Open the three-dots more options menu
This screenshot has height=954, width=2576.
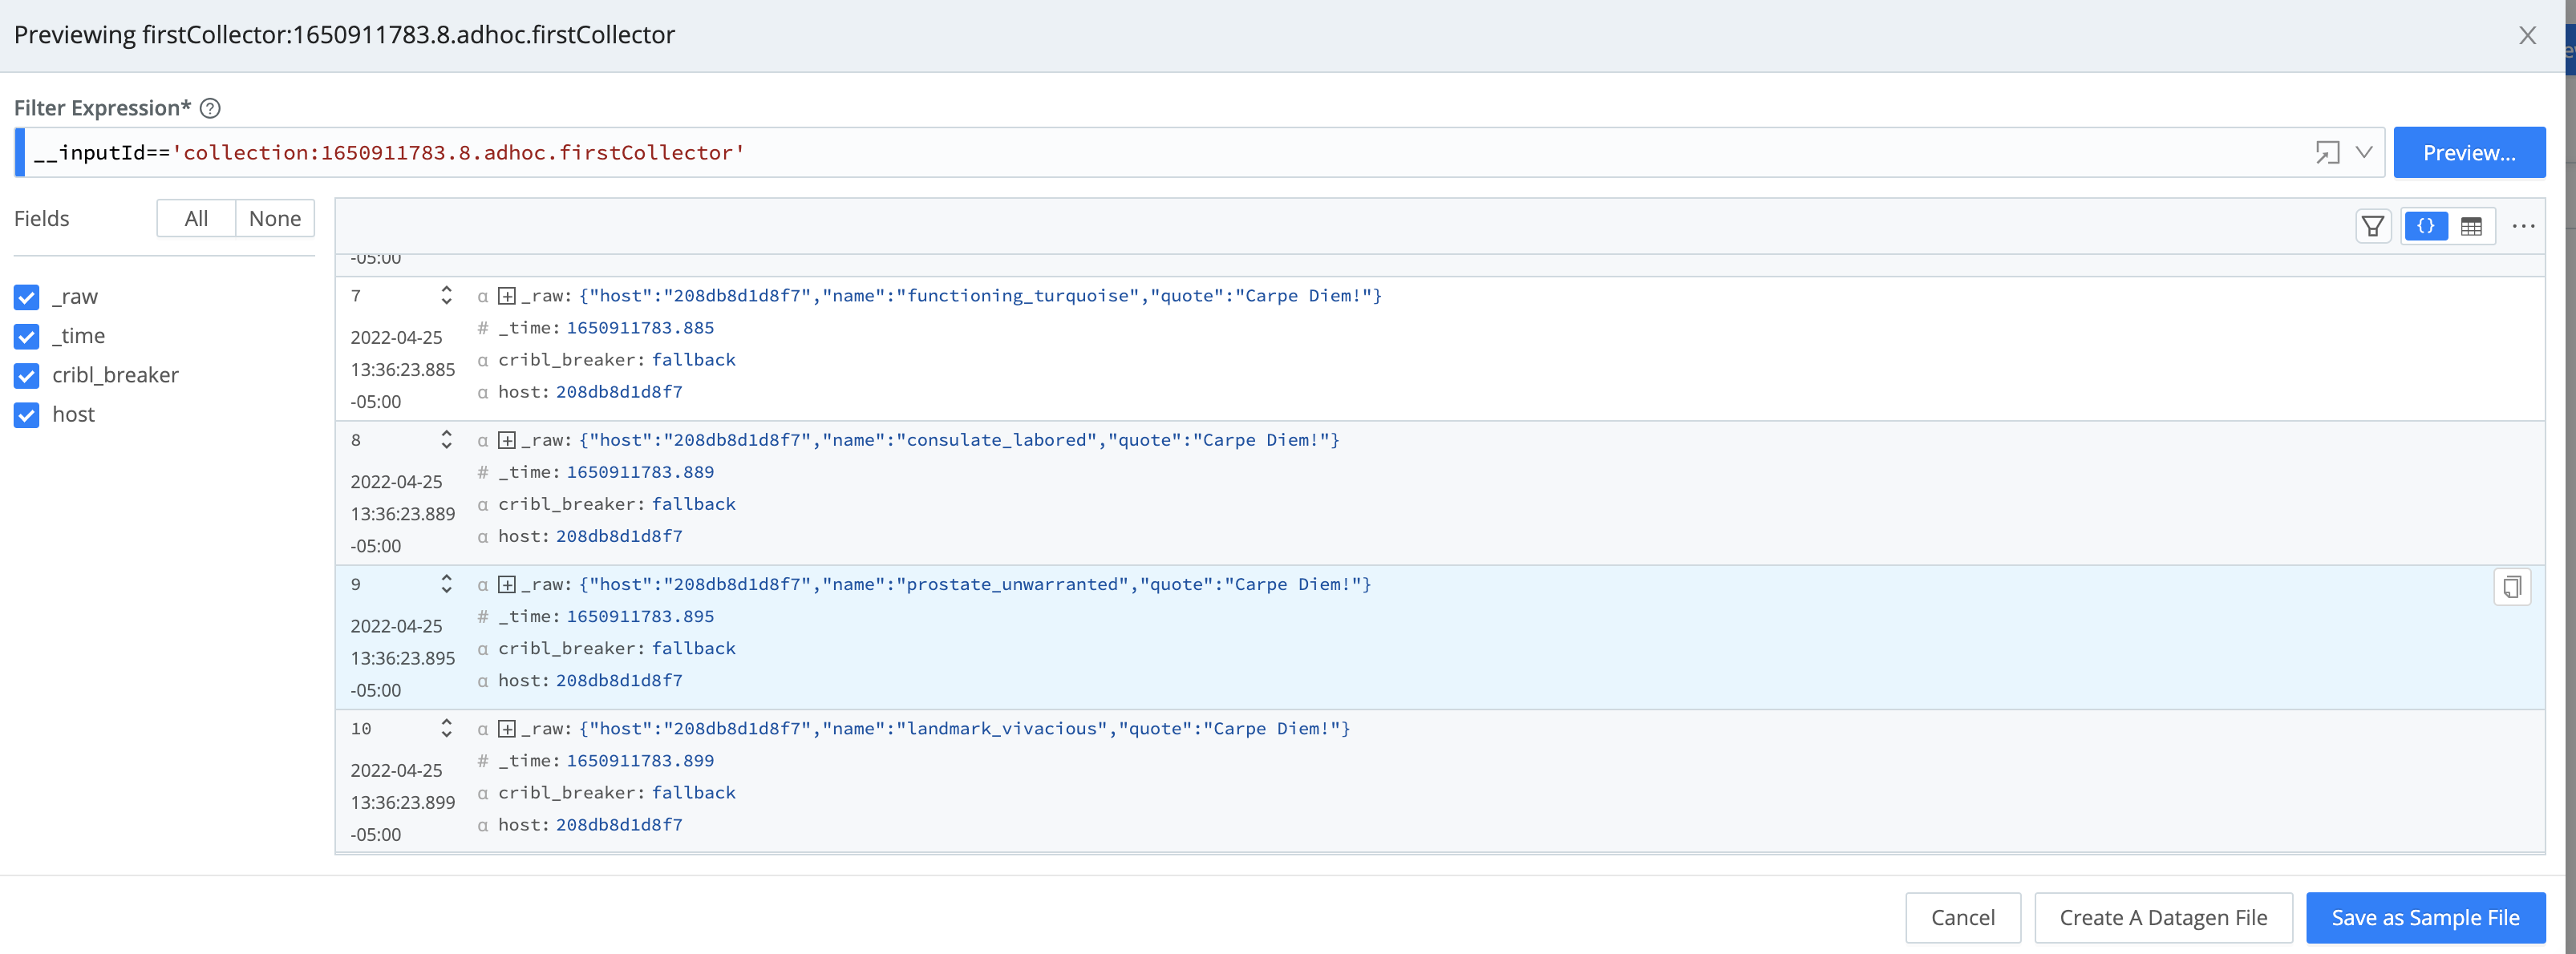(2523, 227)
